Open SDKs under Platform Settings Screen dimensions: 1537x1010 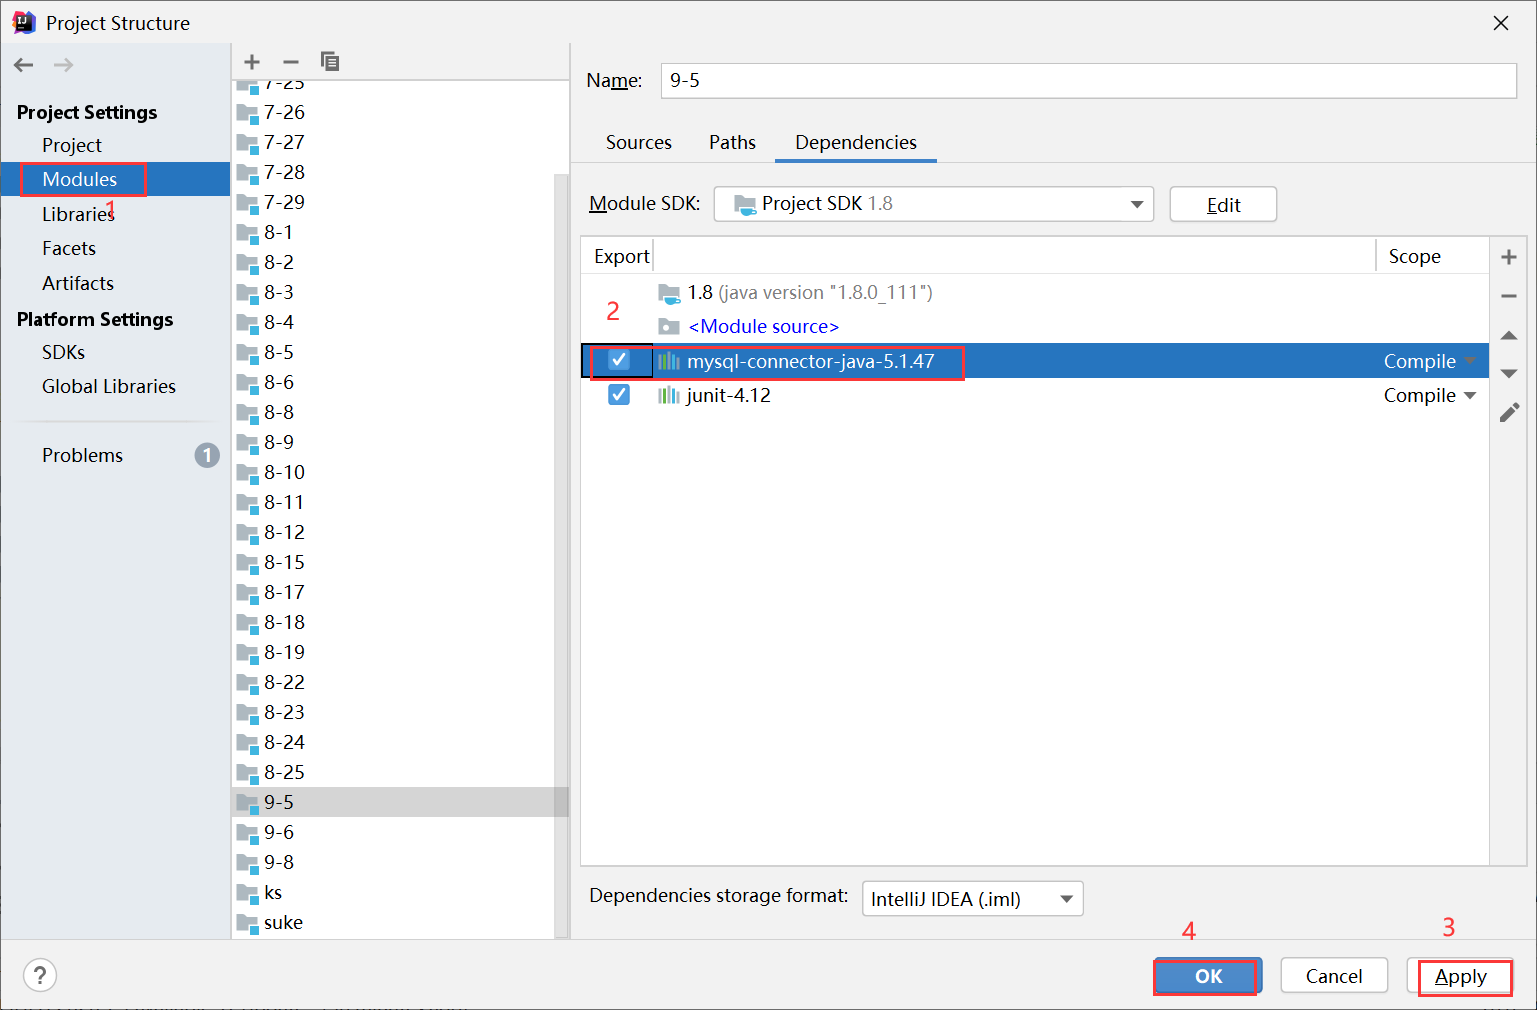[x=63, y=352]
